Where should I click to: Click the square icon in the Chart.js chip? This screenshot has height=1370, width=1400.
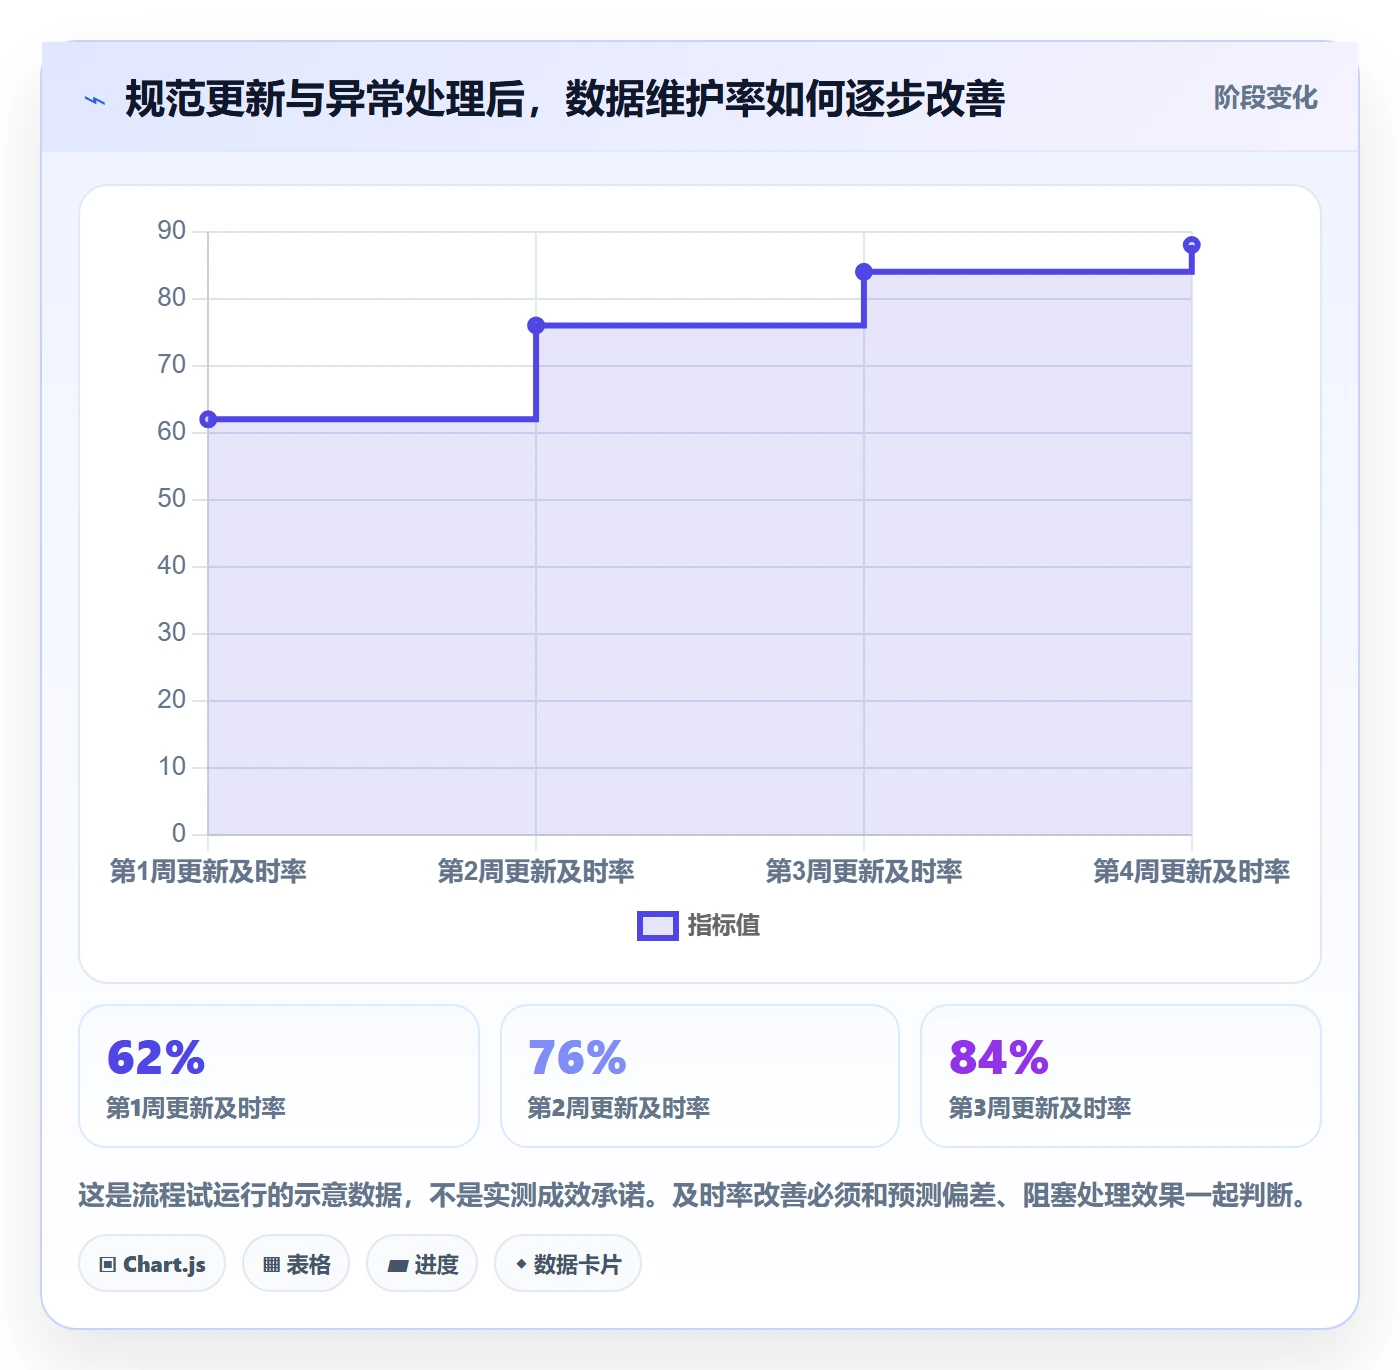click(108, 1265)
